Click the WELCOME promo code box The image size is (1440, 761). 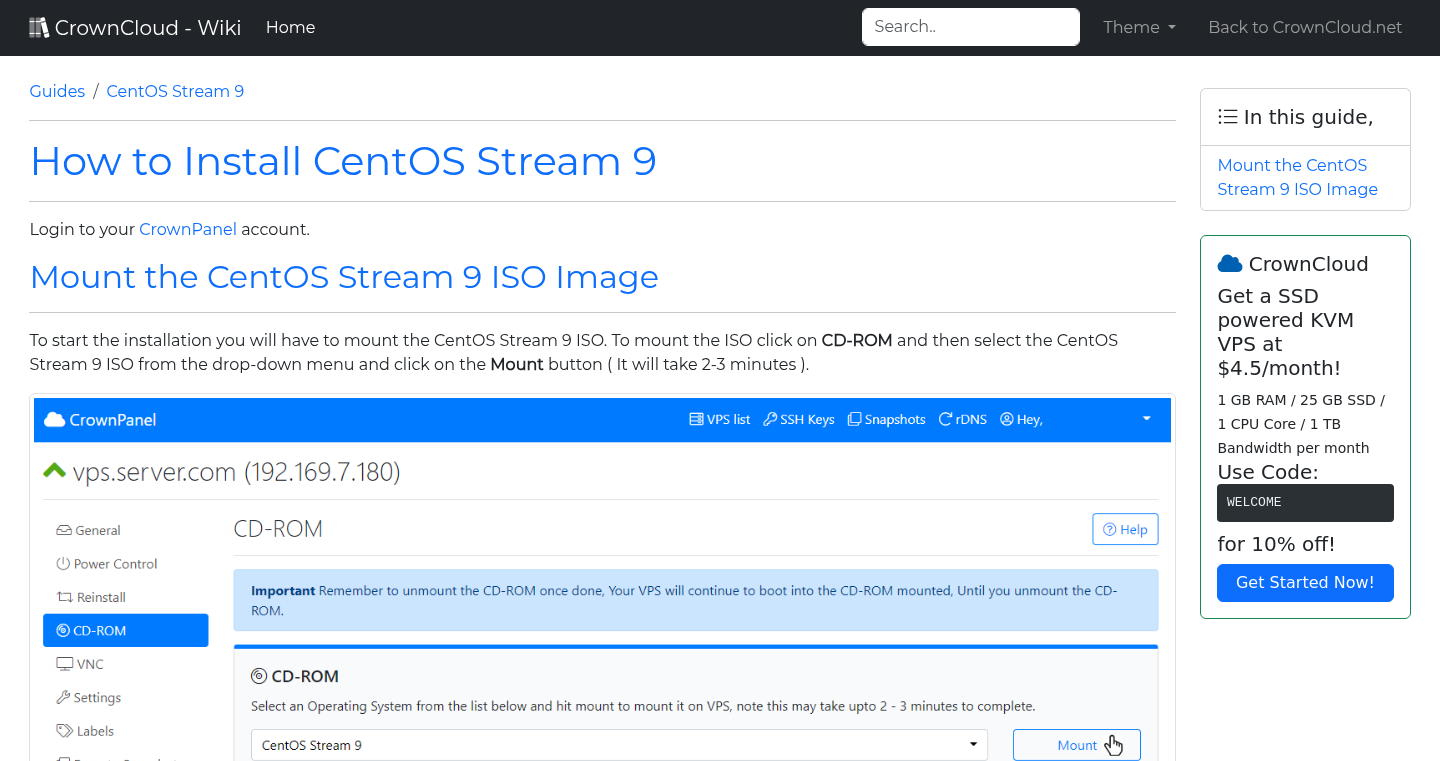click(x=1305, y=502)
